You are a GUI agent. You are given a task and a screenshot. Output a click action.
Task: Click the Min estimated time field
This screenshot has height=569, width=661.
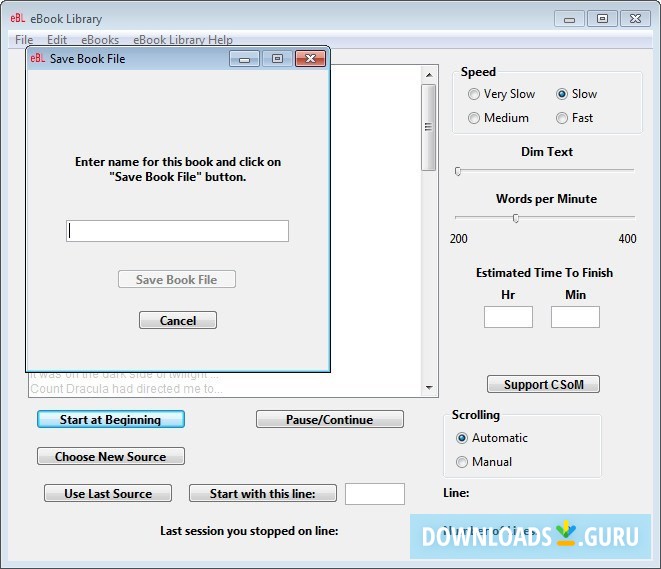575,317
